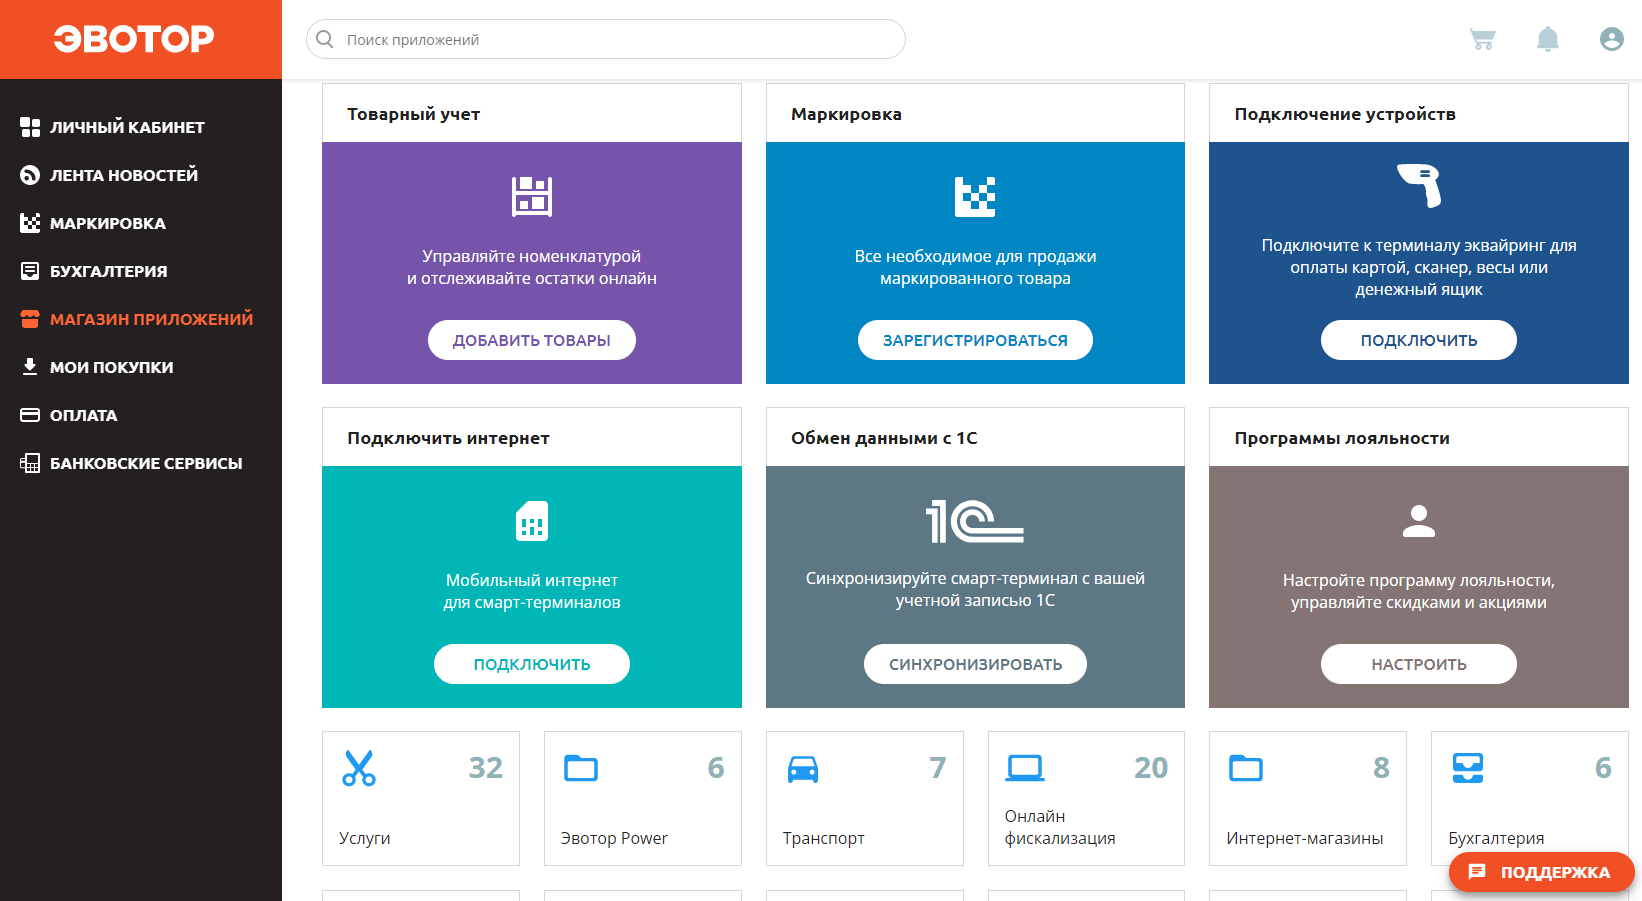
Task: Click the Эвотор logo
Action: (134, 39)
